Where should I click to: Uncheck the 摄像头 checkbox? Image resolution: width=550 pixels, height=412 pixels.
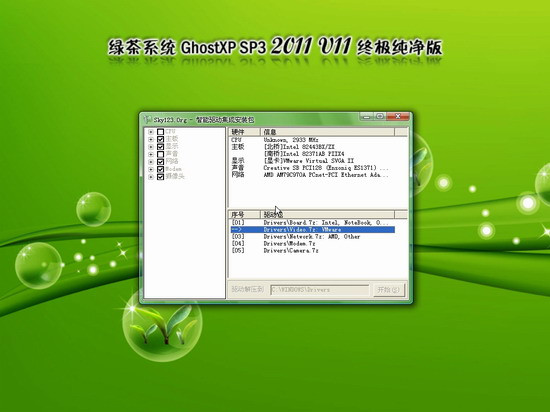point(160,176)
